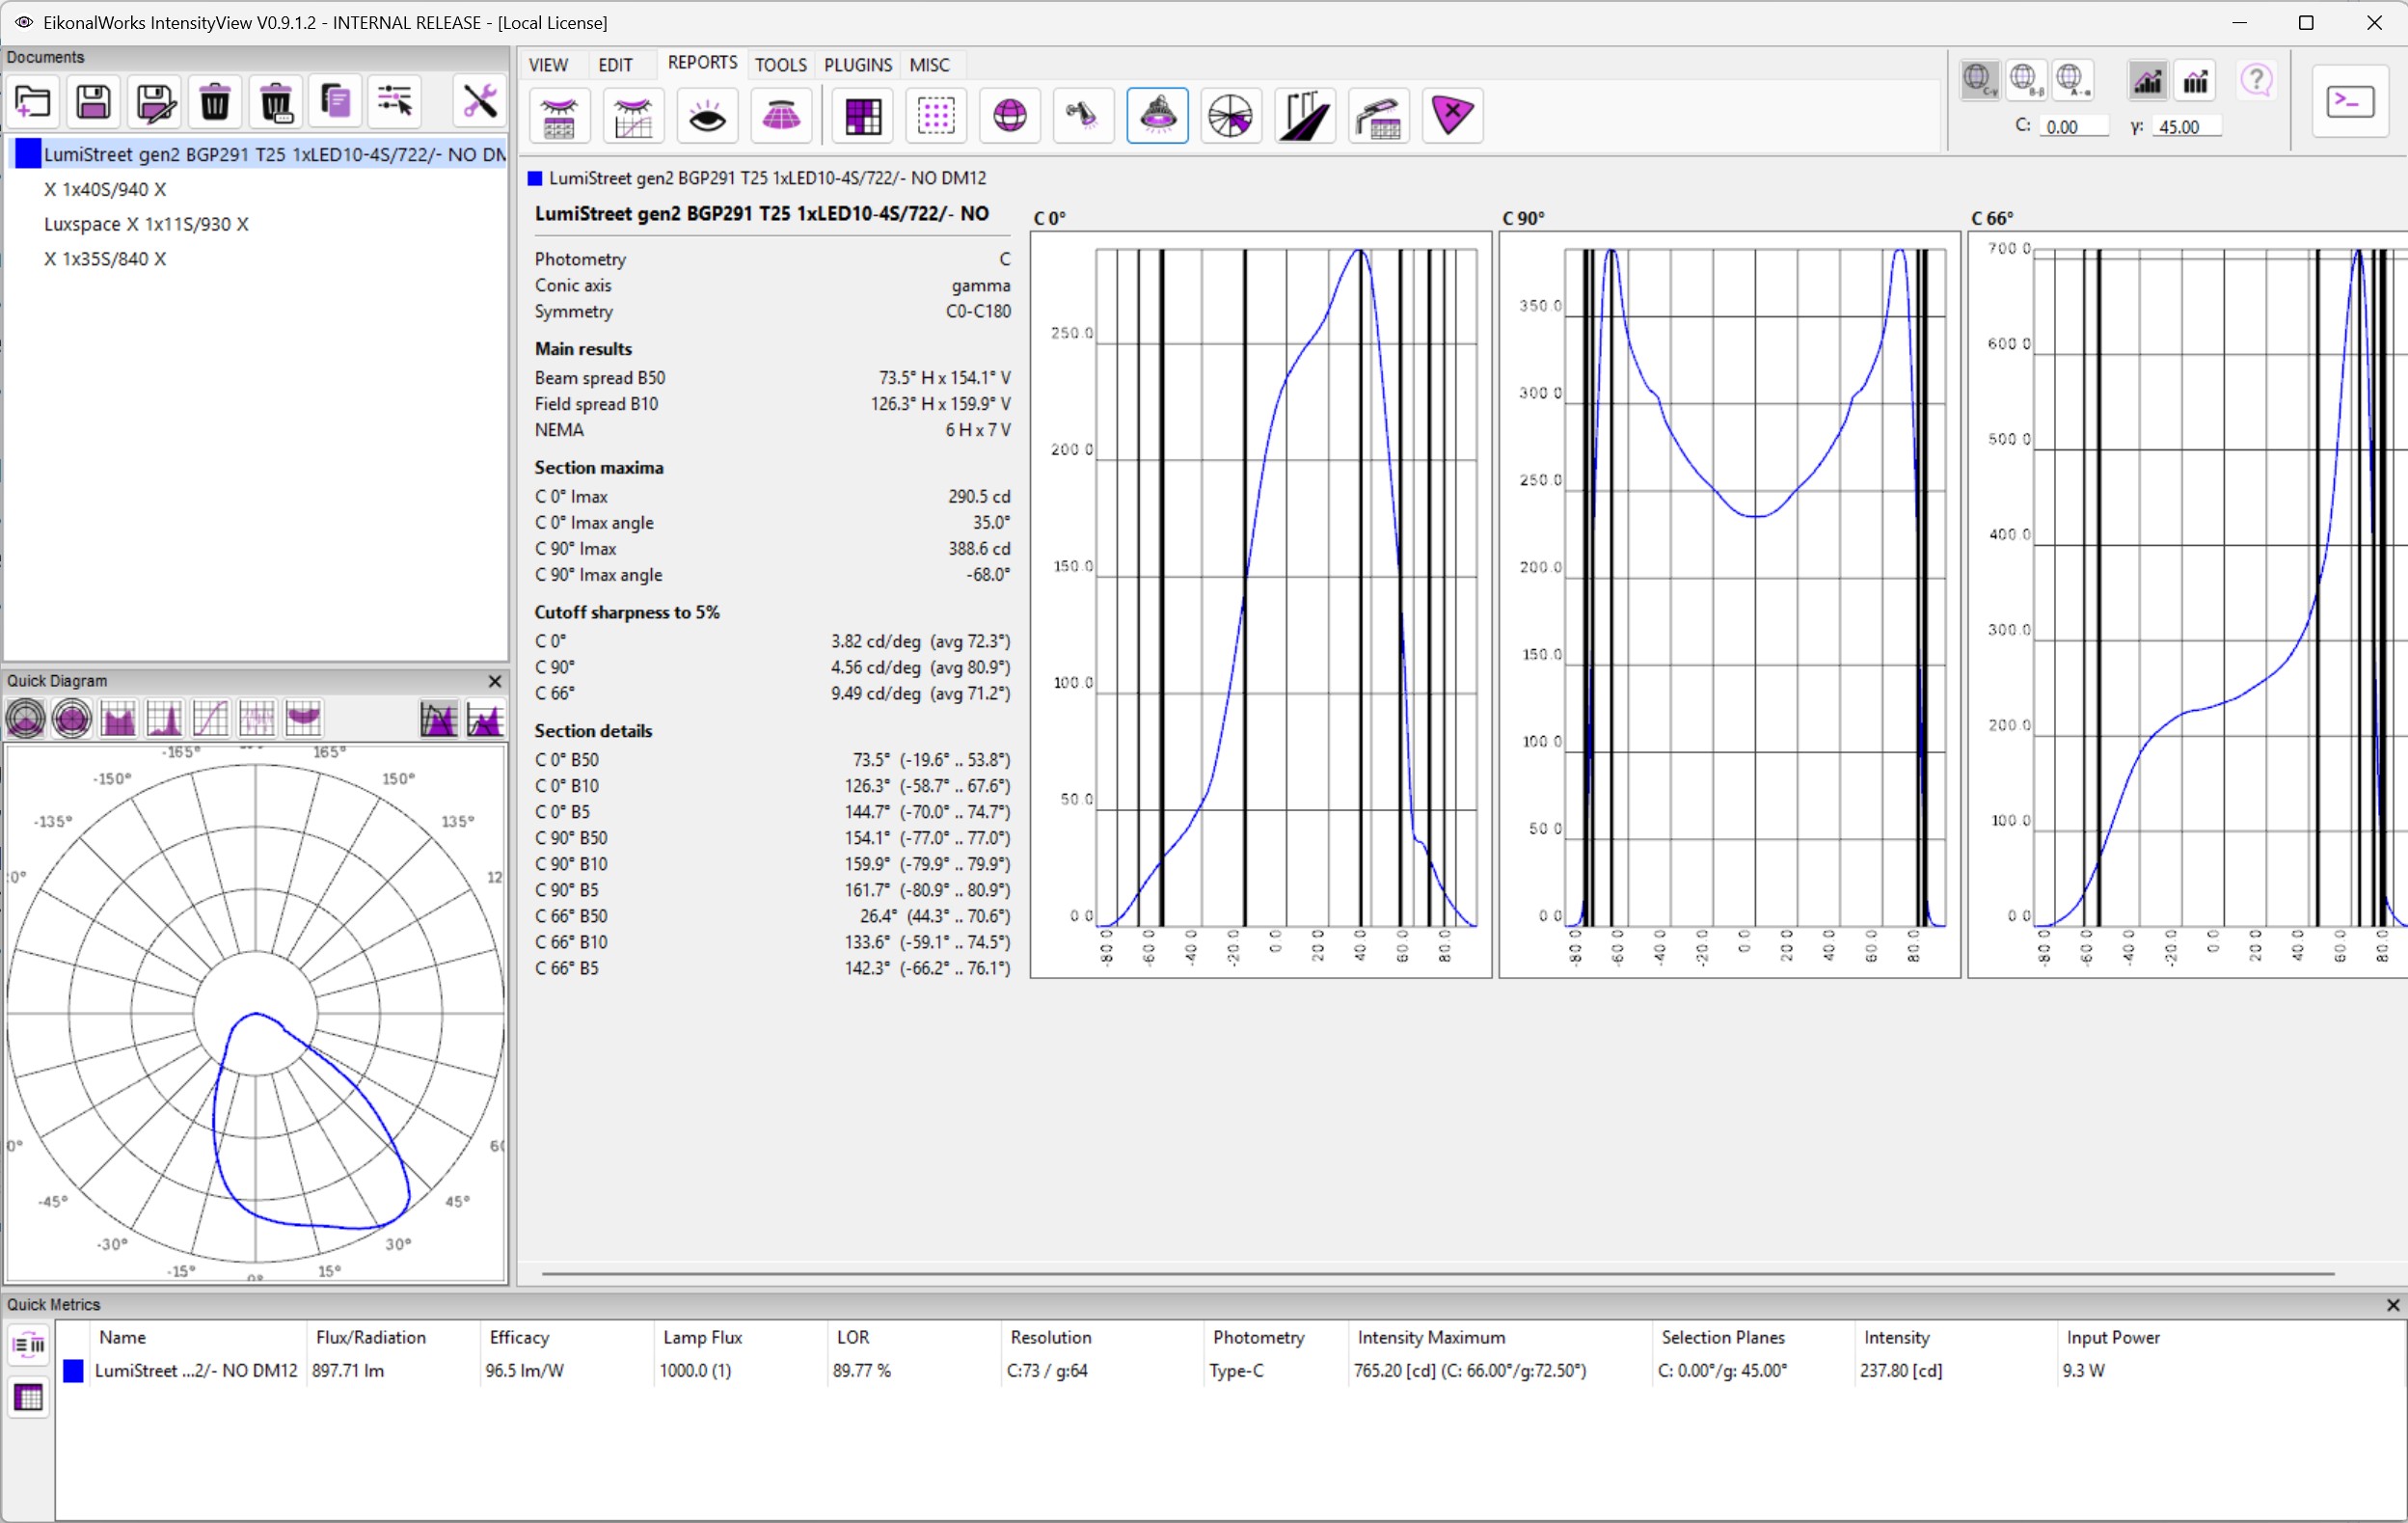The height and width of the screenshot is (1523, 2408).
Task: Open the street lantern with table icon
Action: click(1379, 116)
